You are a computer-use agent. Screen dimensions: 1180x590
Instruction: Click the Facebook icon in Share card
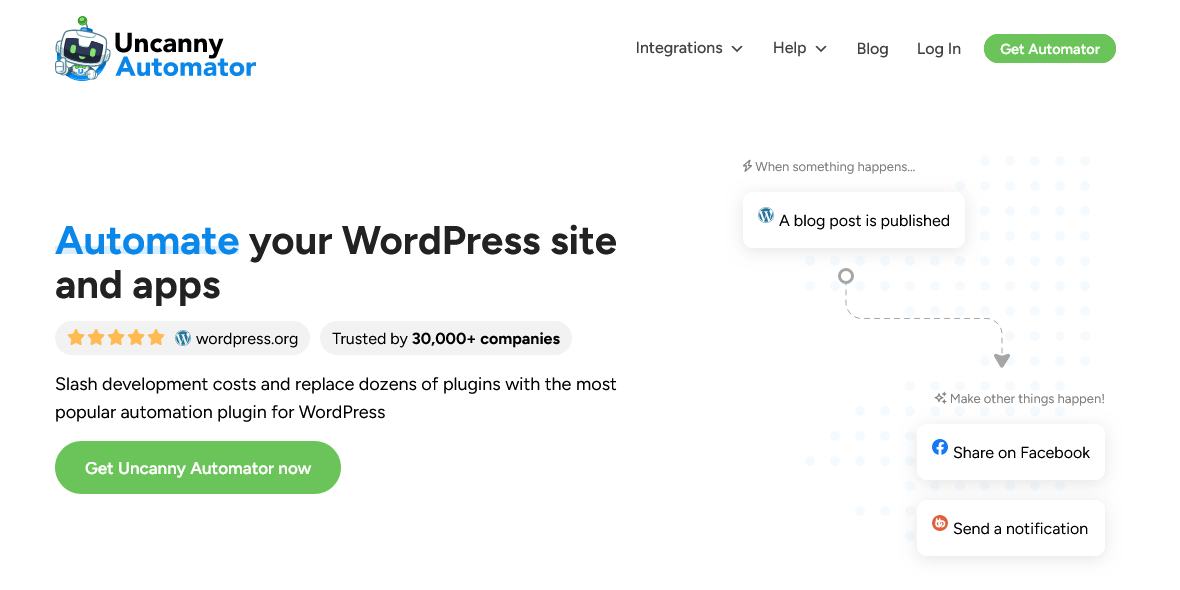point(940,447)
